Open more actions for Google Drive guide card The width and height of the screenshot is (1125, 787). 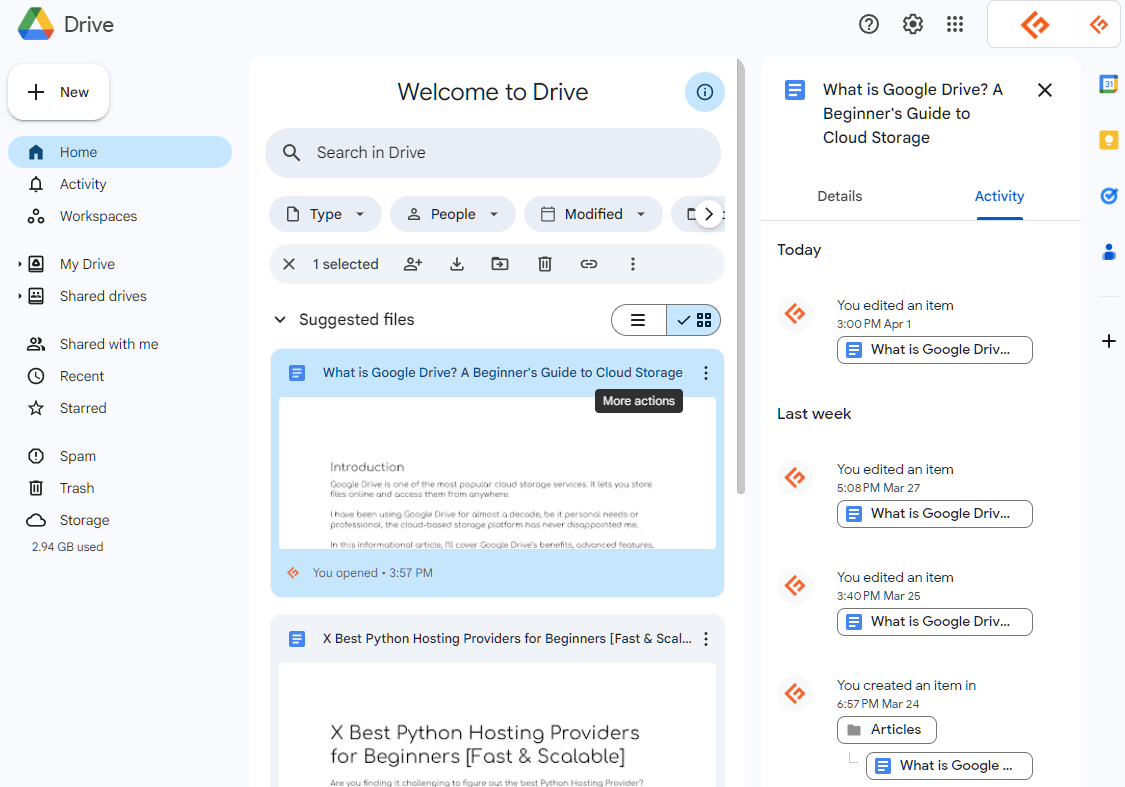(x=706, y=373)
